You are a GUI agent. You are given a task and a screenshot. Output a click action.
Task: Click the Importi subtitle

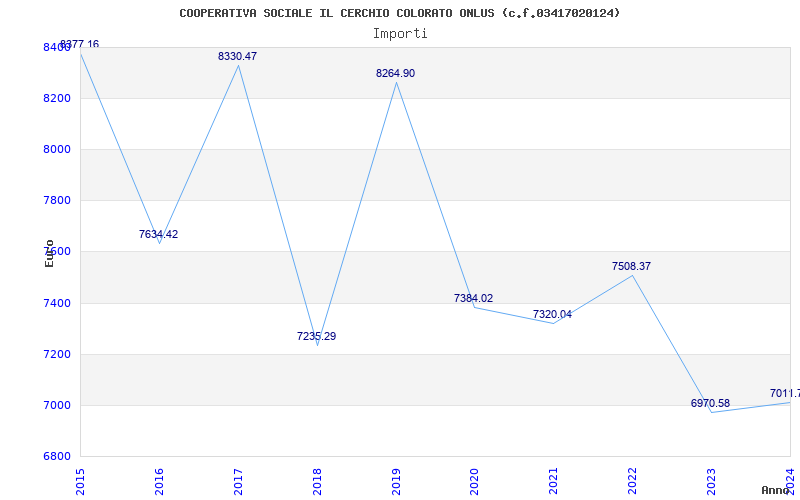click(400, 34)
